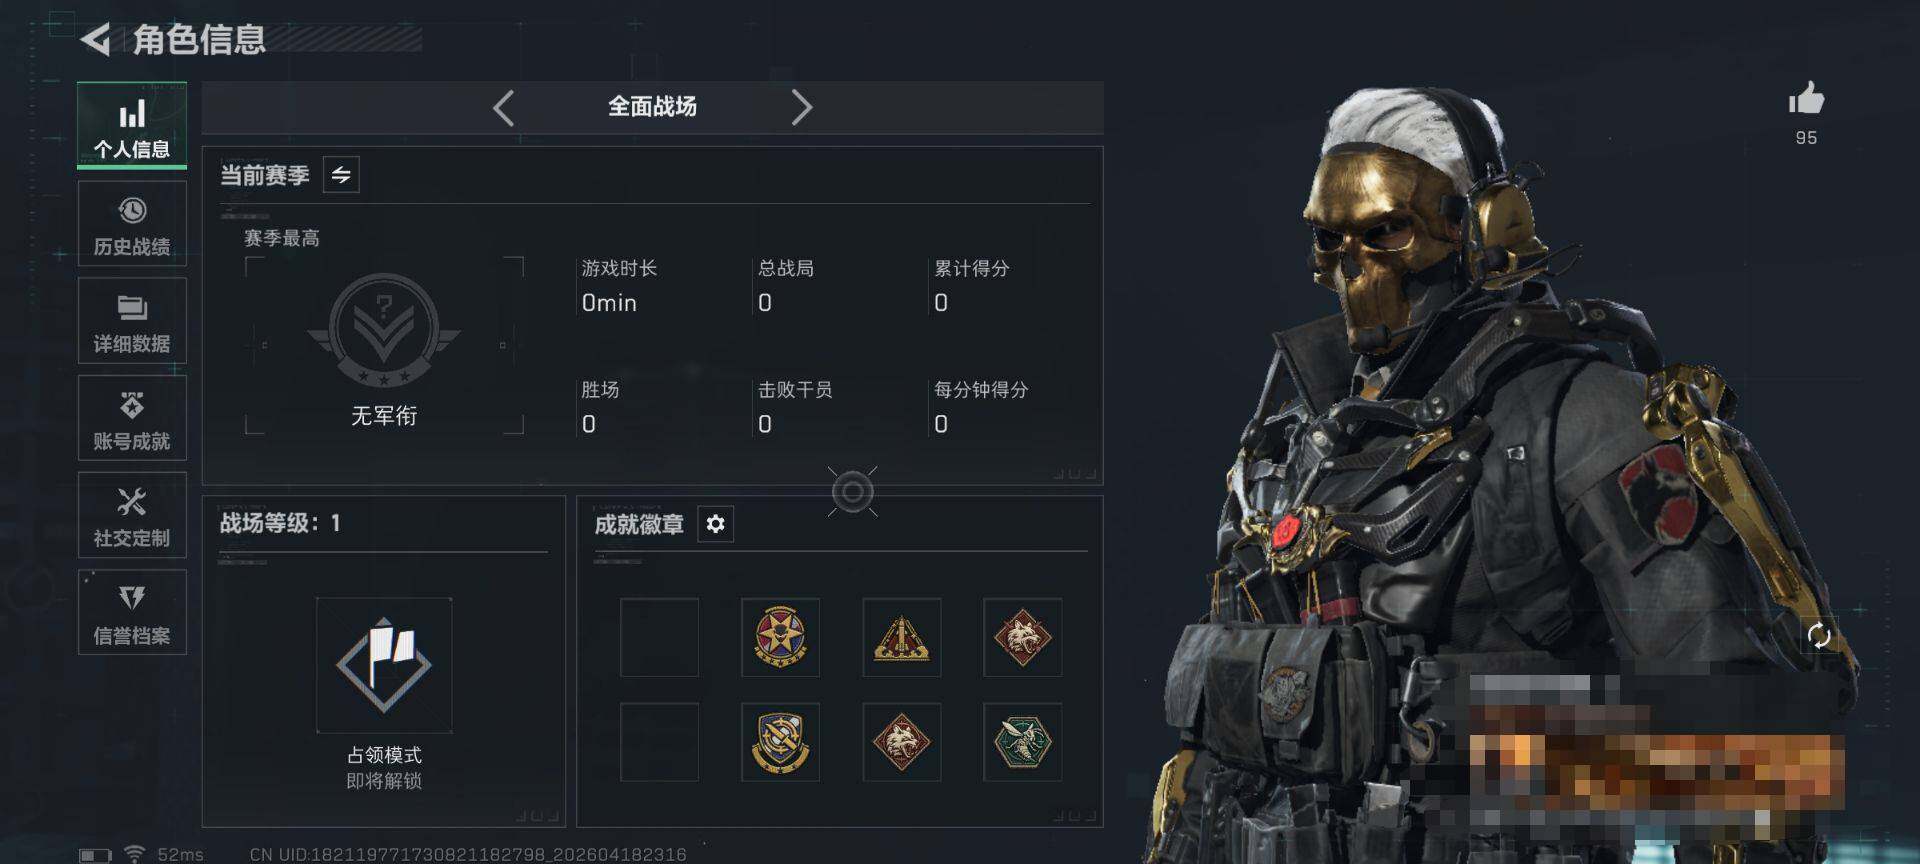The height and width of the screenshot is (864, 1920).
Task: Select the star emblem achievement badge
Action: 780,638
